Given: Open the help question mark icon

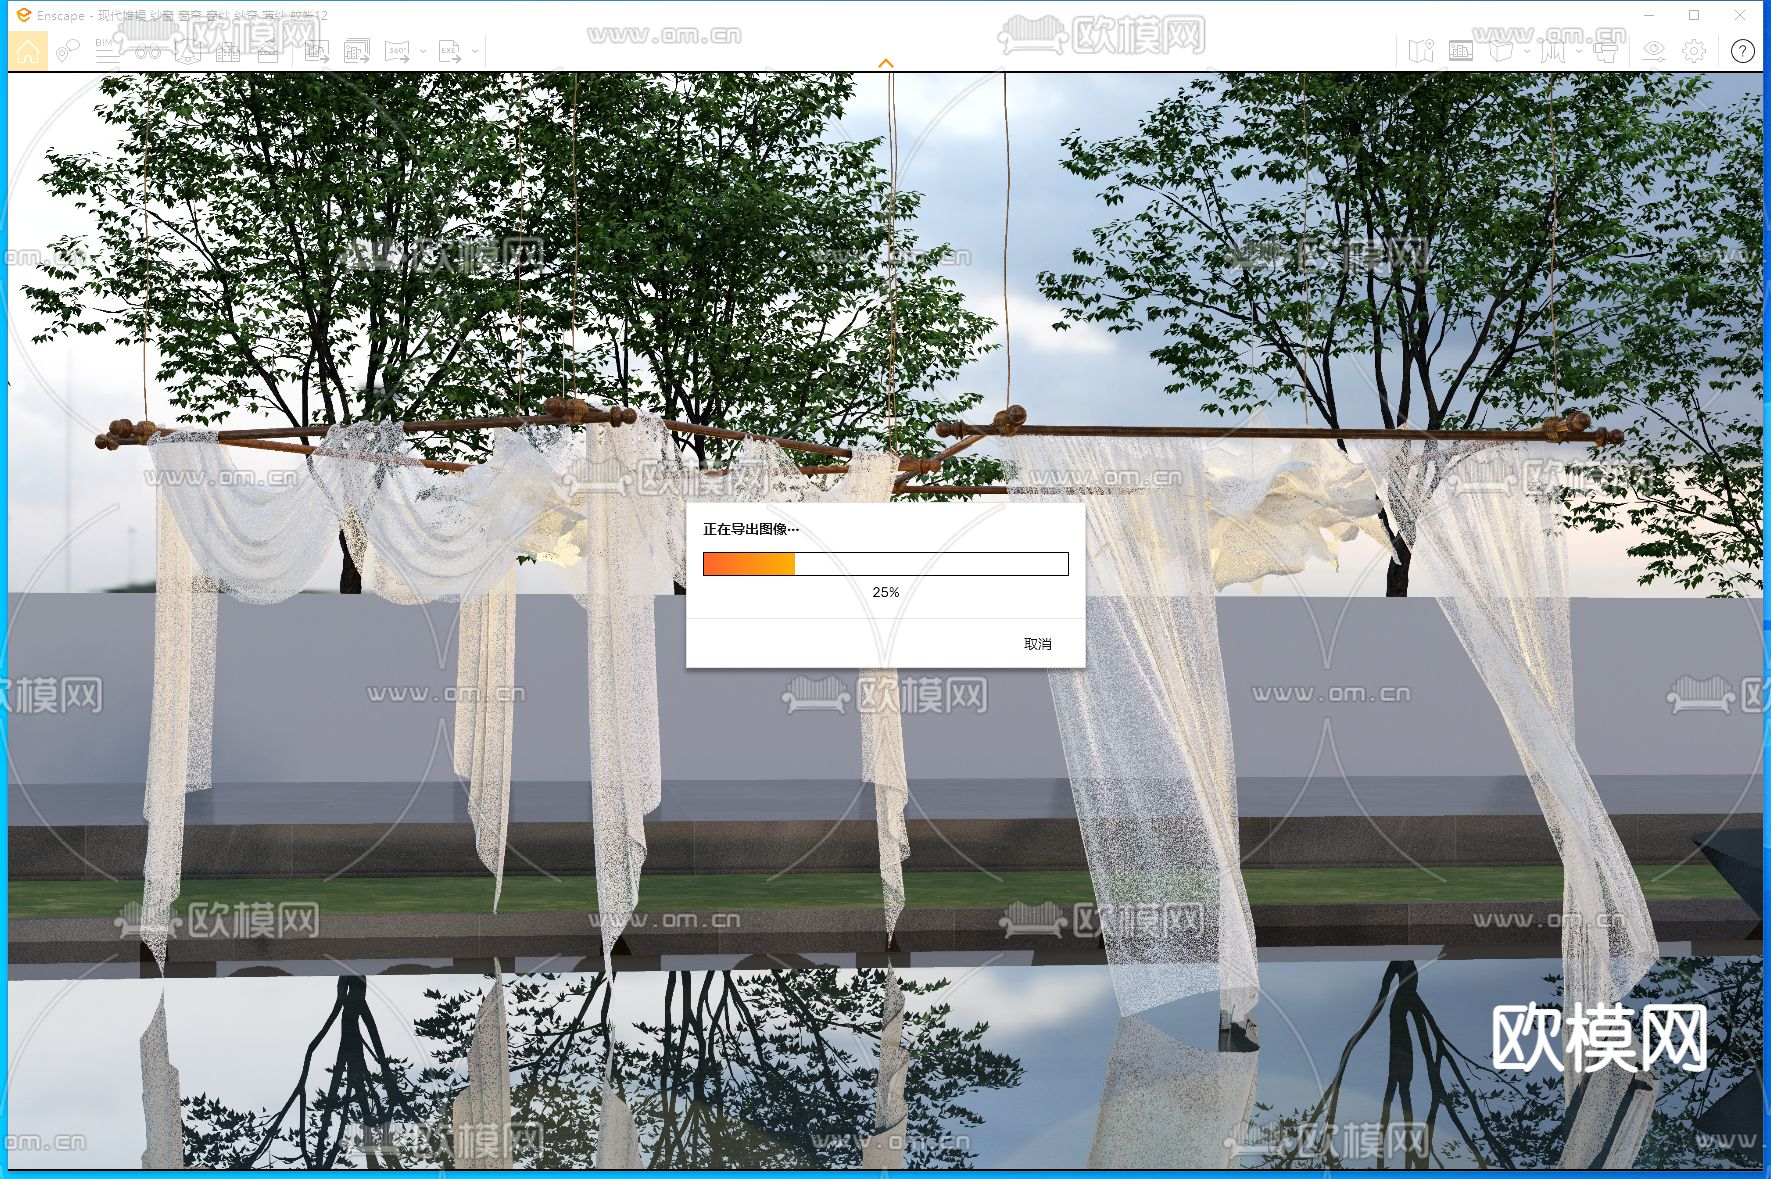Looking at the screenshot, I should click(1742, 51).
